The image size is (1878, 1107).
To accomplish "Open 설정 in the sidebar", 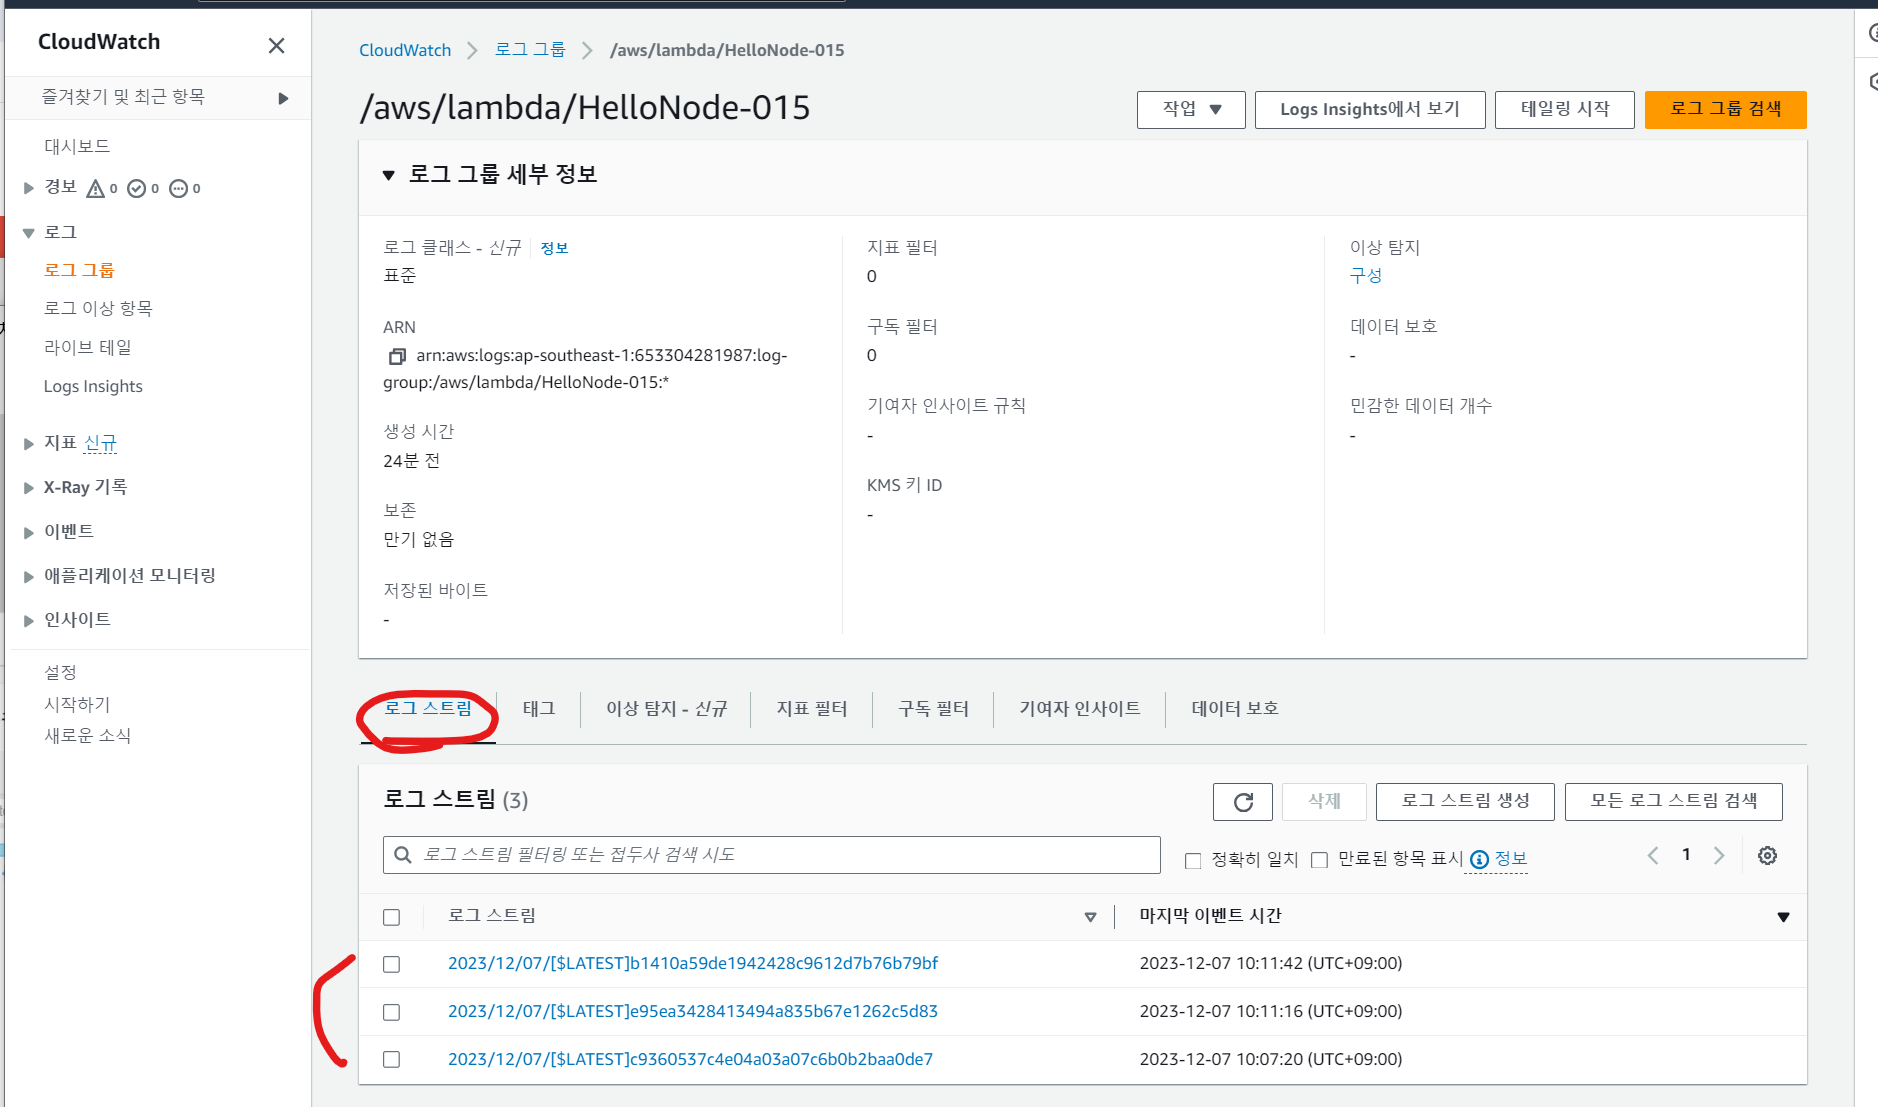I will pyautogui.click(x=60, y=672).
